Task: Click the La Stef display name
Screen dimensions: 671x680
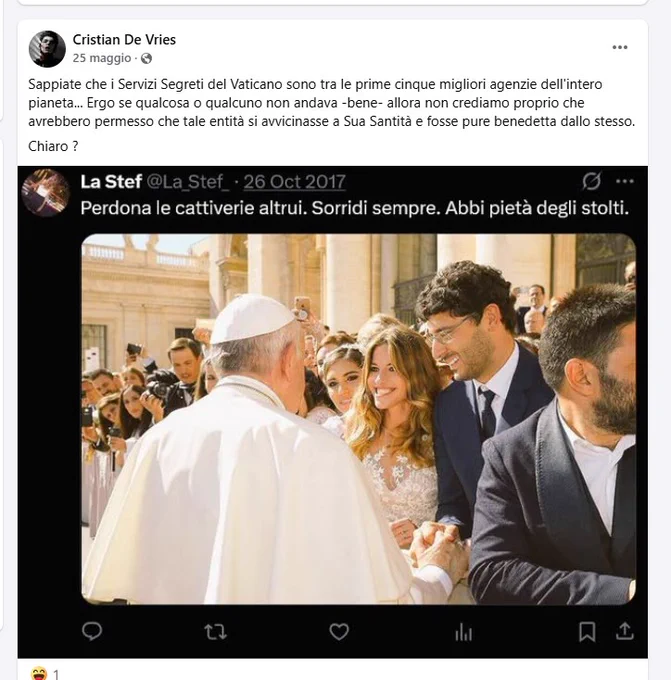Action: (x=111, y=182)
